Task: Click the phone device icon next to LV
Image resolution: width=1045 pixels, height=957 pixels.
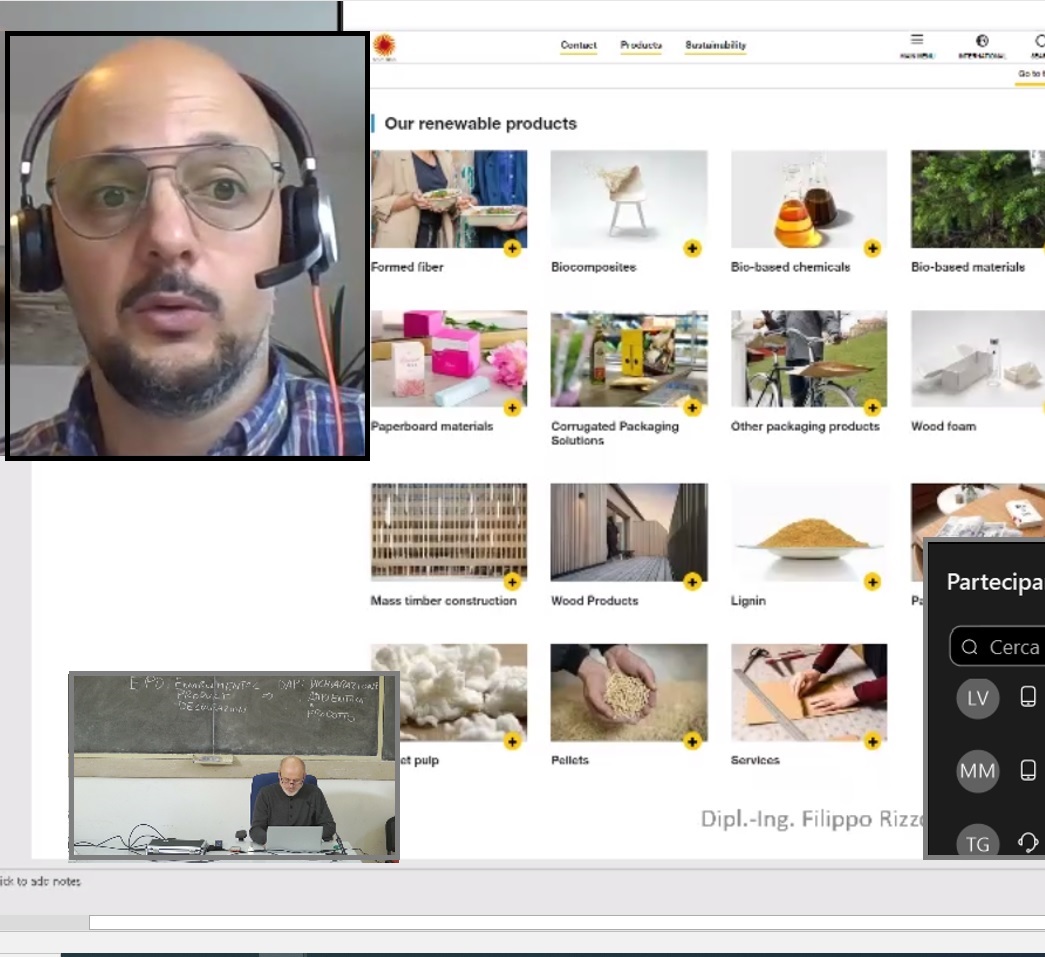Action: pyautogui.click(x=1028, y=696)
